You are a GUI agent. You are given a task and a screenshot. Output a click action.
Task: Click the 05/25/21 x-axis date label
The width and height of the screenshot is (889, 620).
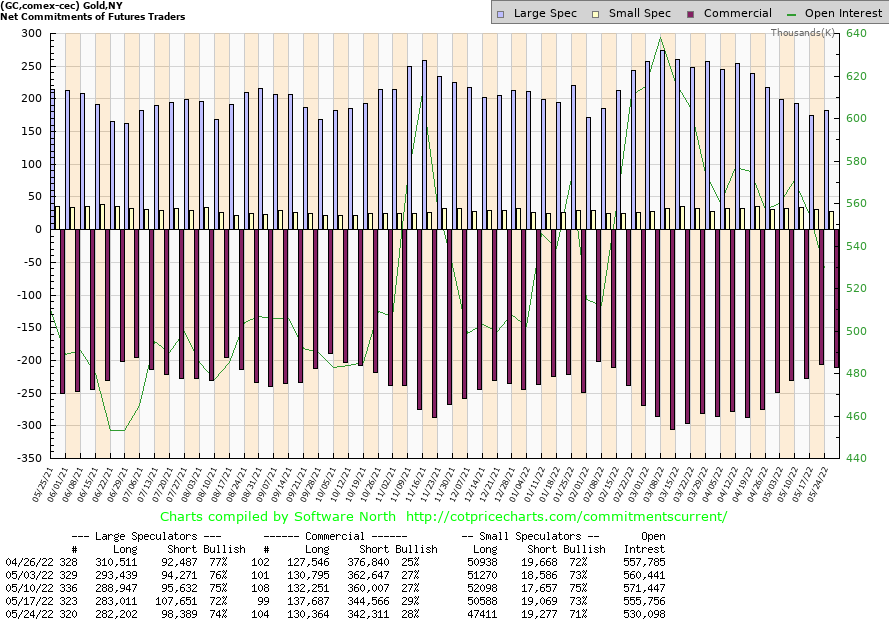click(45, 481)
